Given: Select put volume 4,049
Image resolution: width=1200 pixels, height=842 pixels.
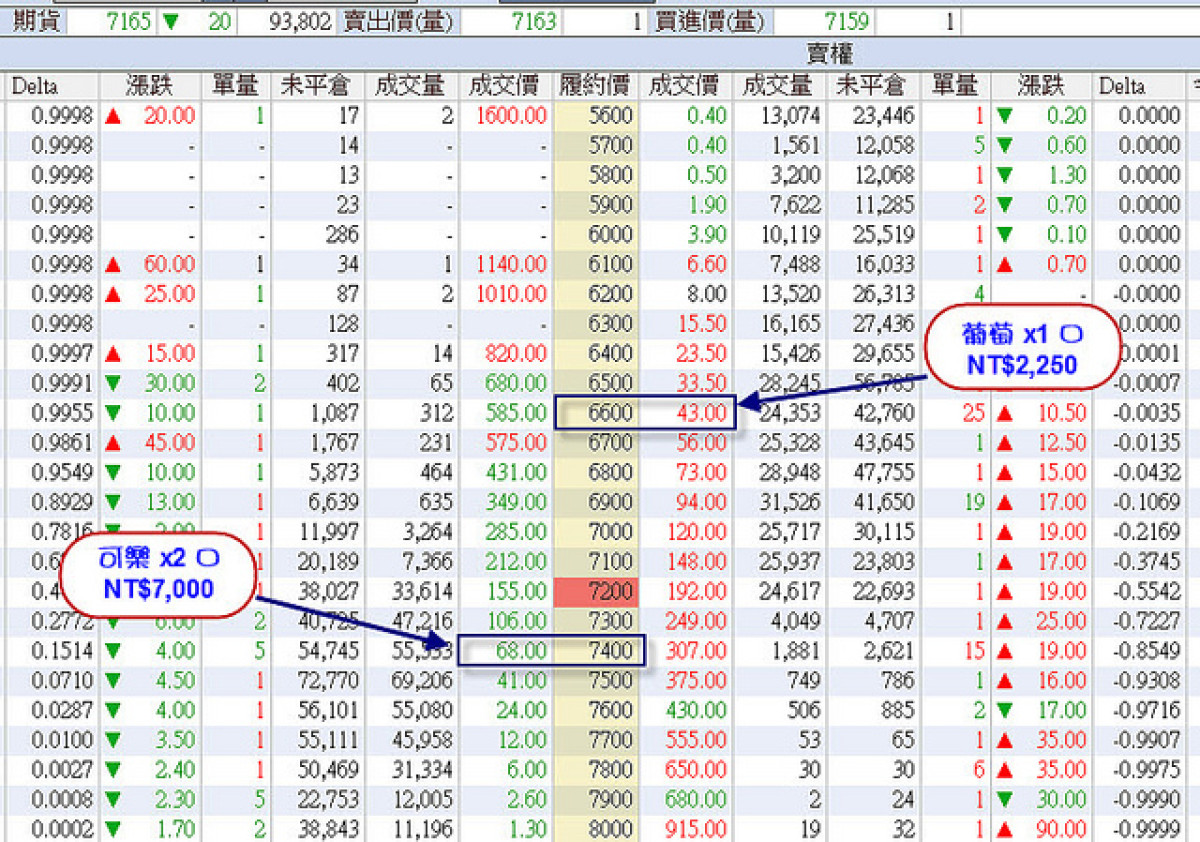Looking at the screenshot, I should (x=796, y=621).
